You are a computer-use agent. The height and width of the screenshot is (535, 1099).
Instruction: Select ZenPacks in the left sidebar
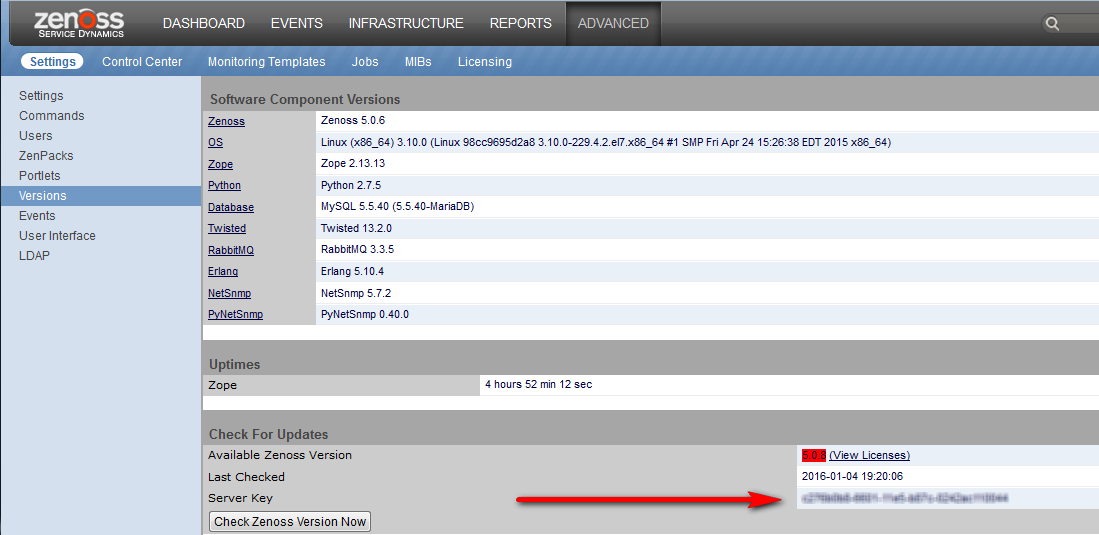pos(46,156)
